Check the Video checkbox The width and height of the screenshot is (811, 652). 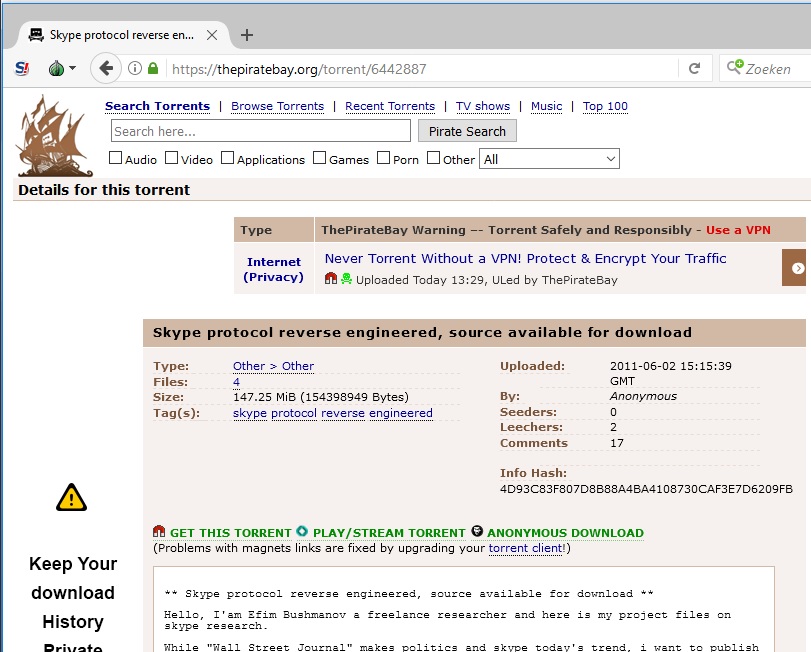(171, 158)
